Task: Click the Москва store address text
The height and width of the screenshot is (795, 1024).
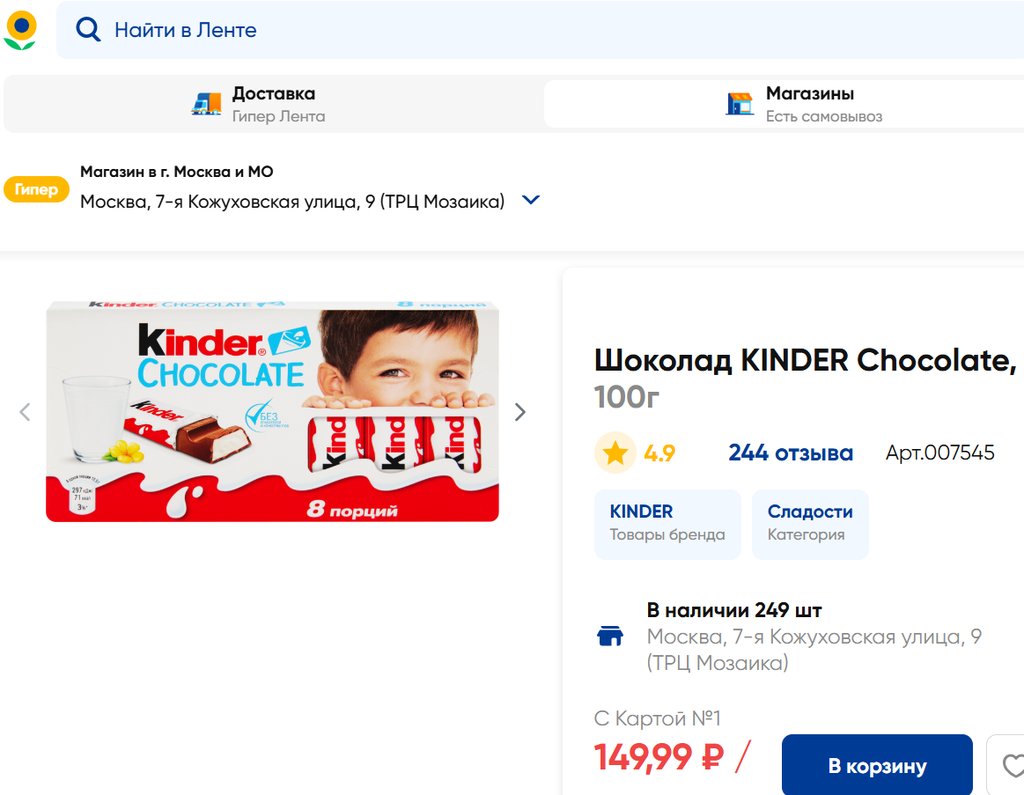Action: click(x=292, y=201)
